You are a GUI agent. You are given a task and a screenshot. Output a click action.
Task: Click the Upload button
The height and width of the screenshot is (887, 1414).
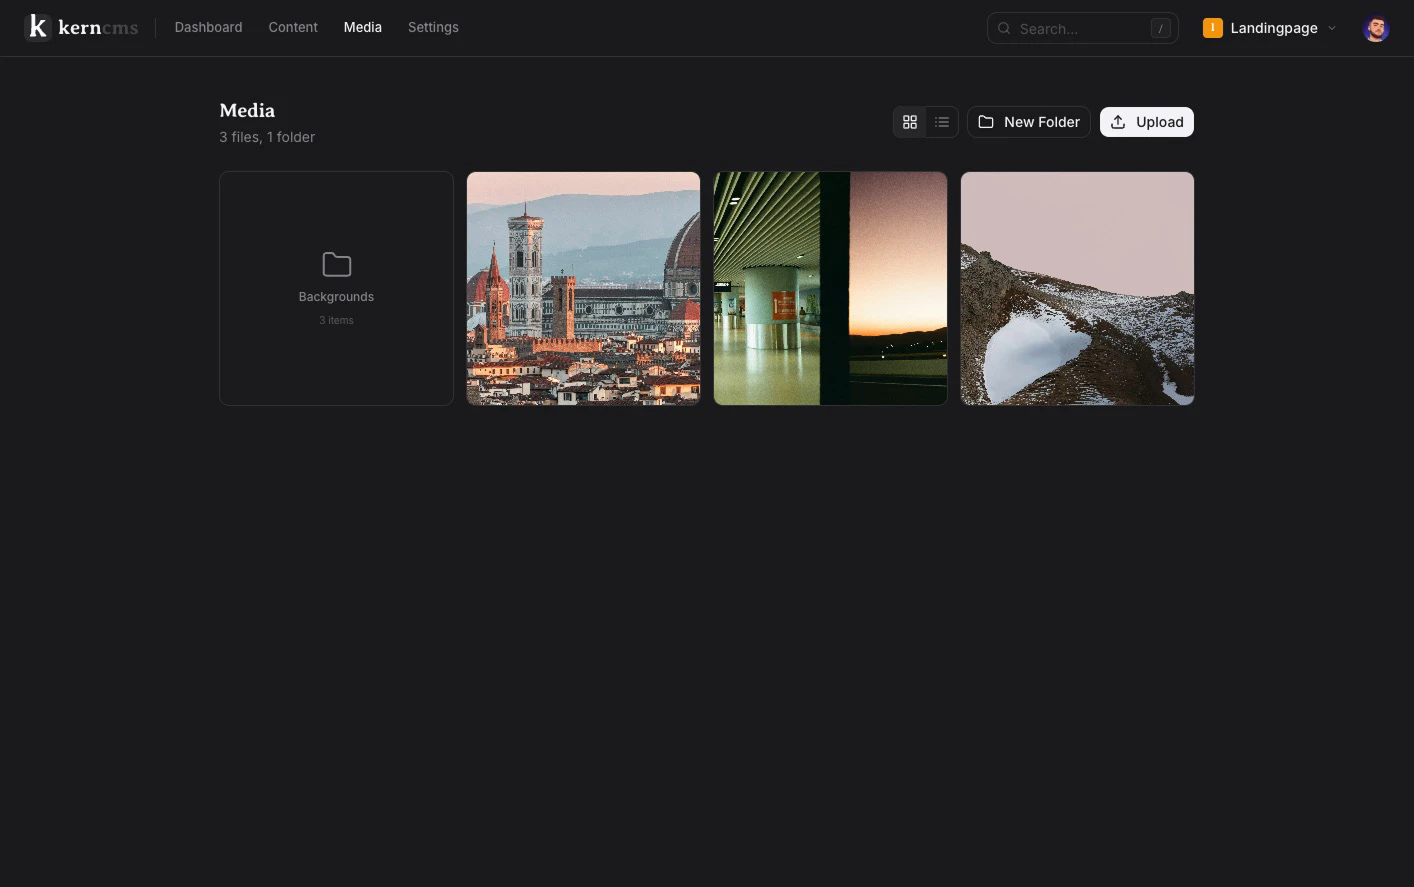click(x=1146, y=121)
